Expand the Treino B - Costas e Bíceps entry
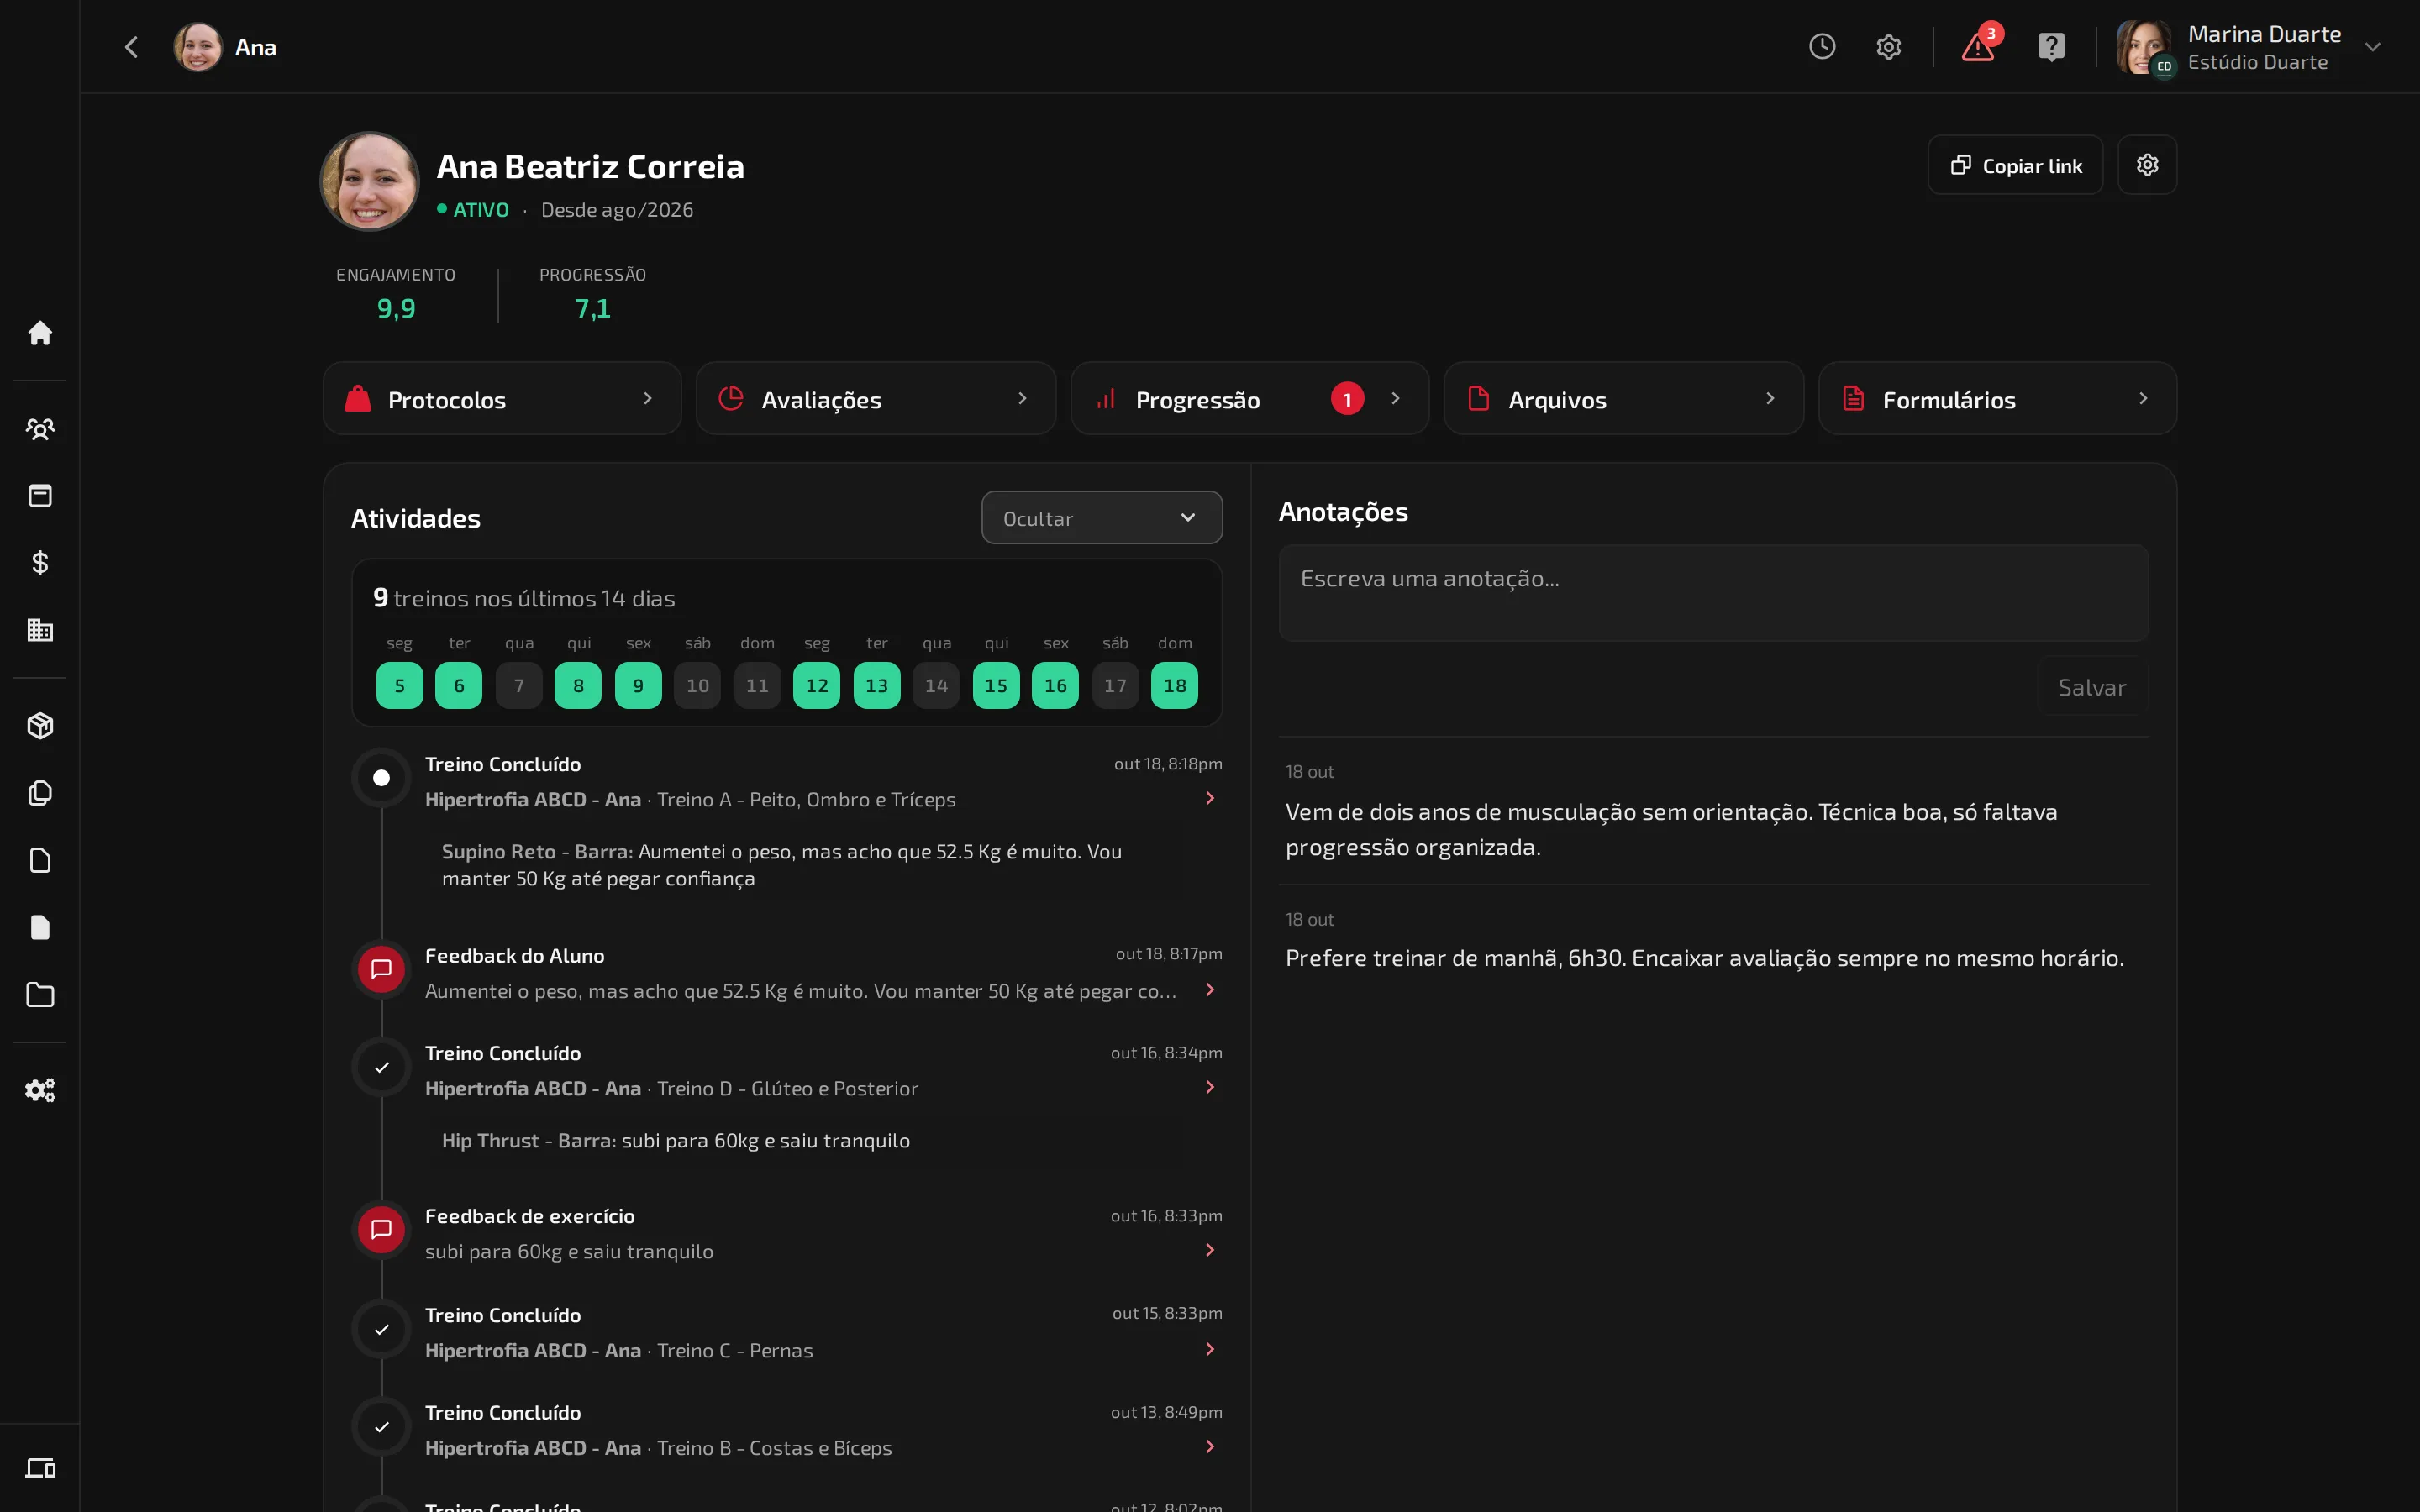2420x1512 pixels. coord(1209,1447)
